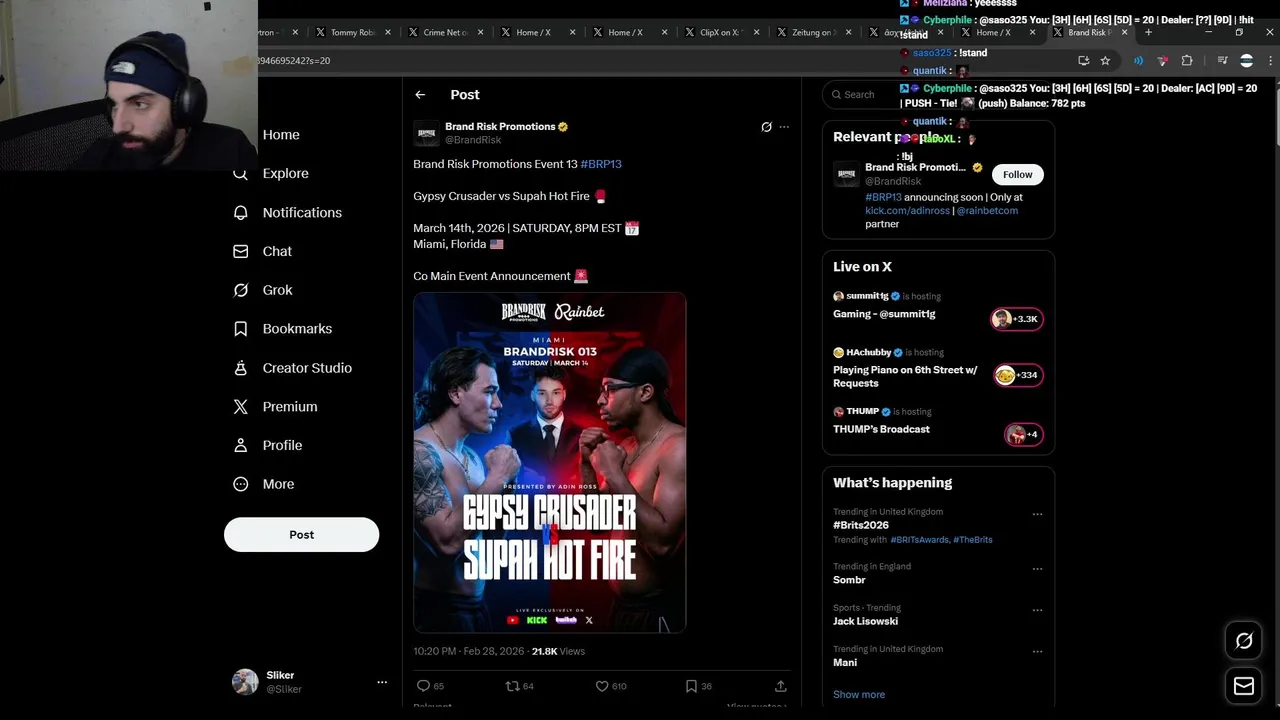The image size is (1280, 720).
Task: Open the Brand Risk post author avatar
Action: pyautogui.click(x=427, y=133)
